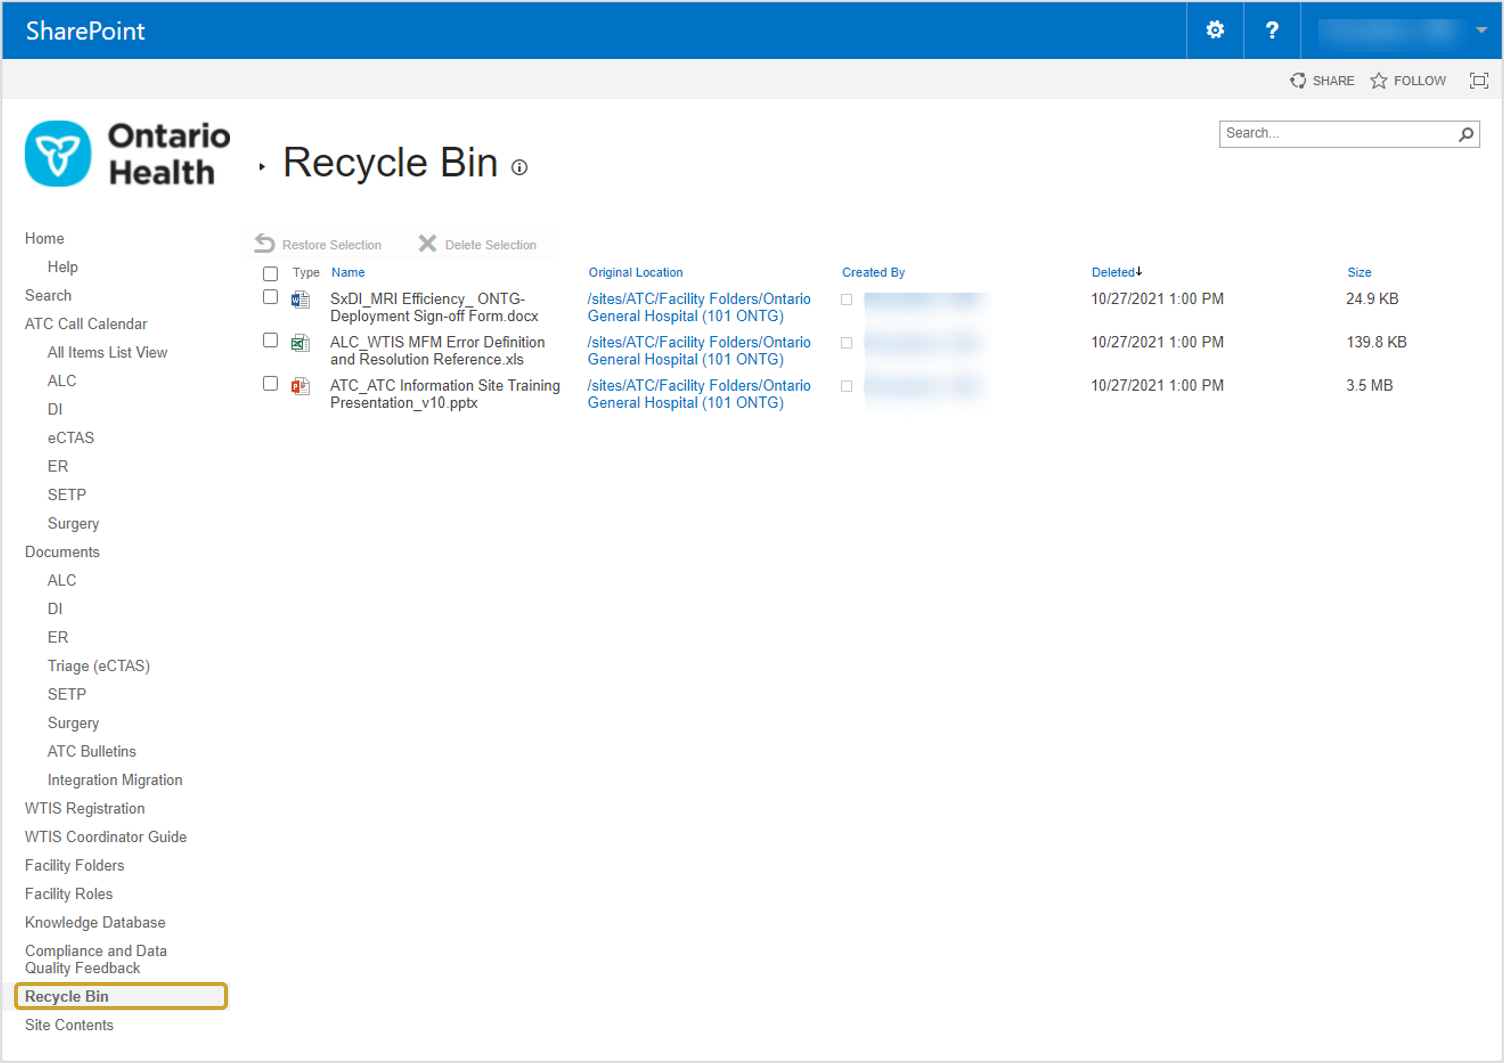
Task: Click the SharePoint header title
Action: click(x=85, y=31)
